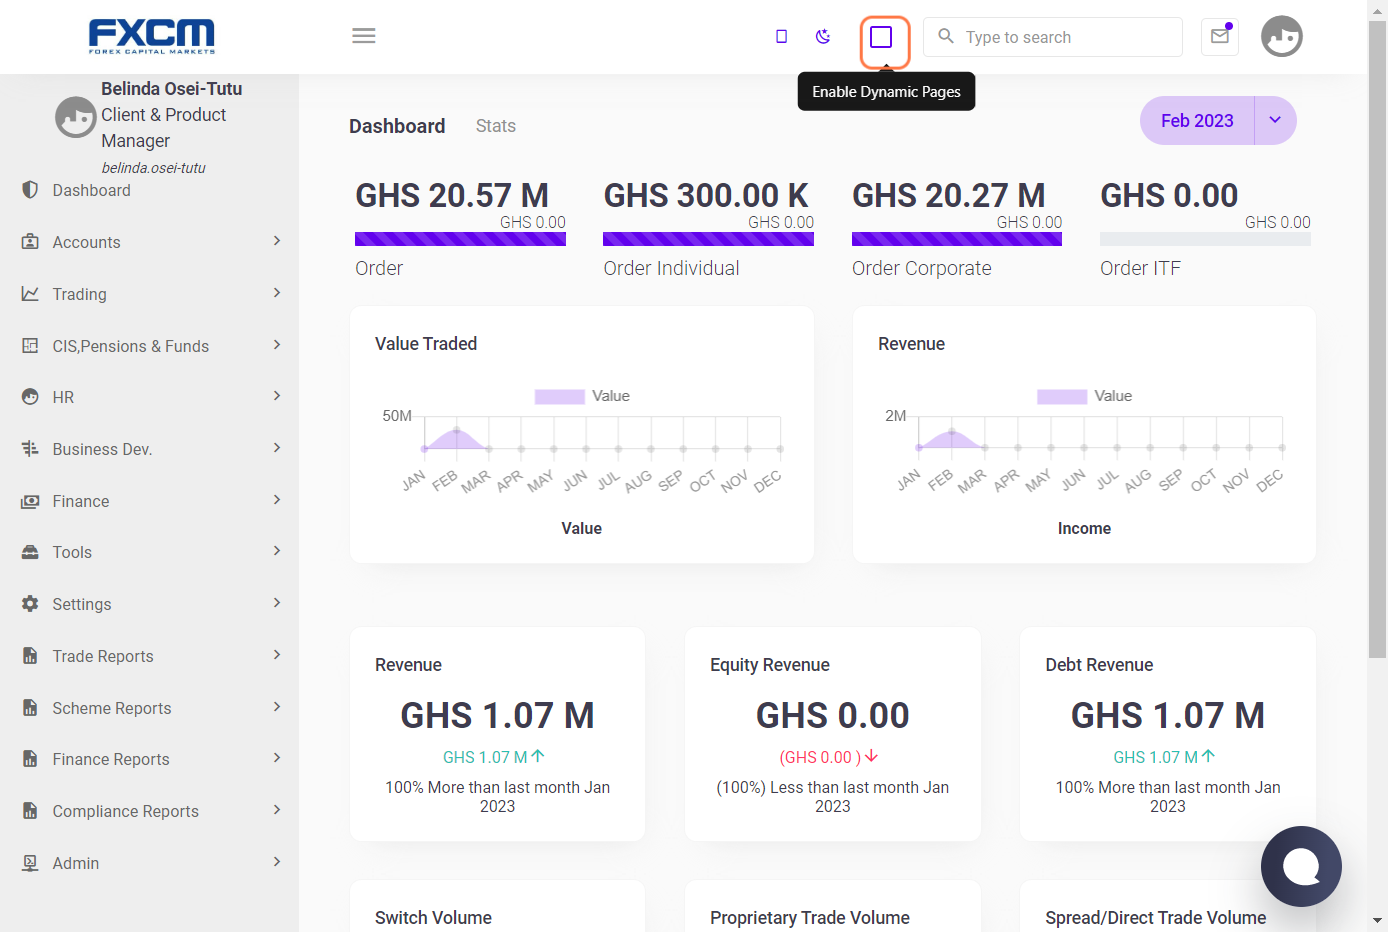Click FEB point on Value Traded chart
The width and height of the screenshot is (1388, 932).
pyautogui.click(x=457, y=430)
